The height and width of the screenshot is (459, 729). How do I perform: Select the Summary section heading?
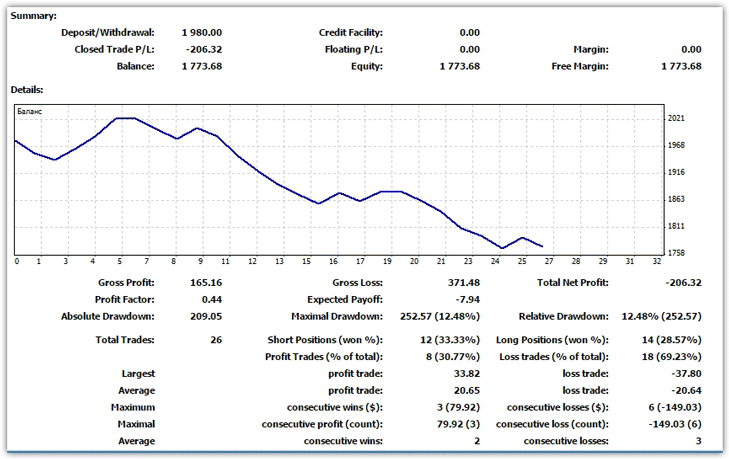(34, 16)
